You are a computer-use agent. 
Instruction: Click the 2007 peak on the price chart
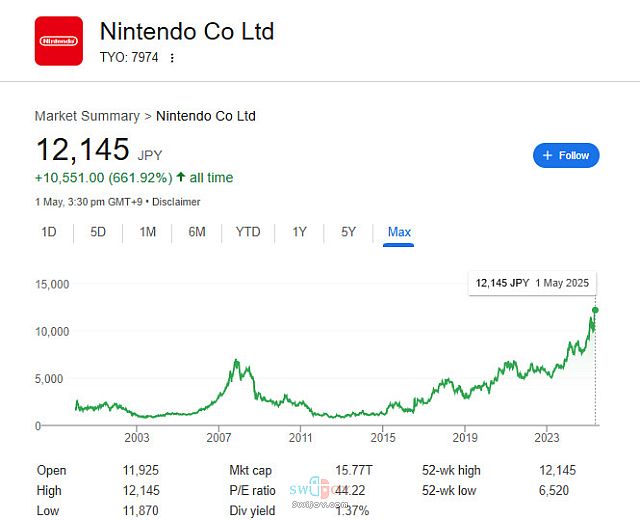point(236,361)
